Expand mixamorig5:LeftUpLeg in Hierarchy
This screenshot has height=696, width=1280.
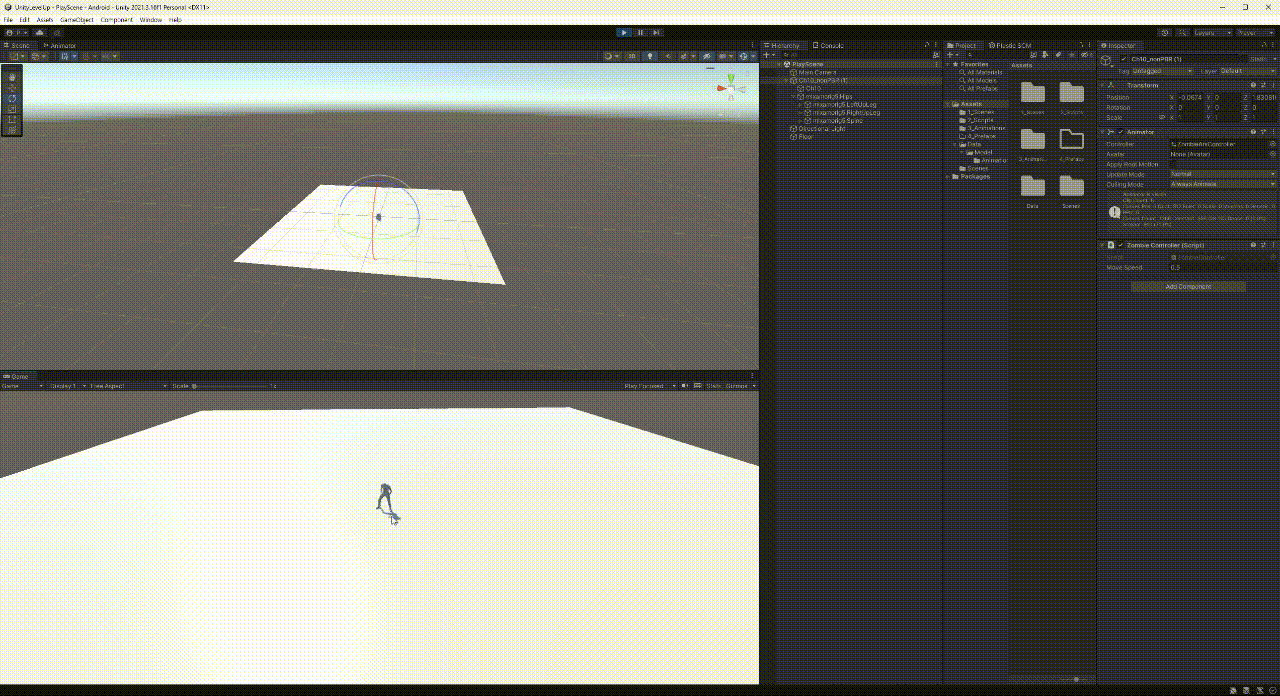click(800, 105)
